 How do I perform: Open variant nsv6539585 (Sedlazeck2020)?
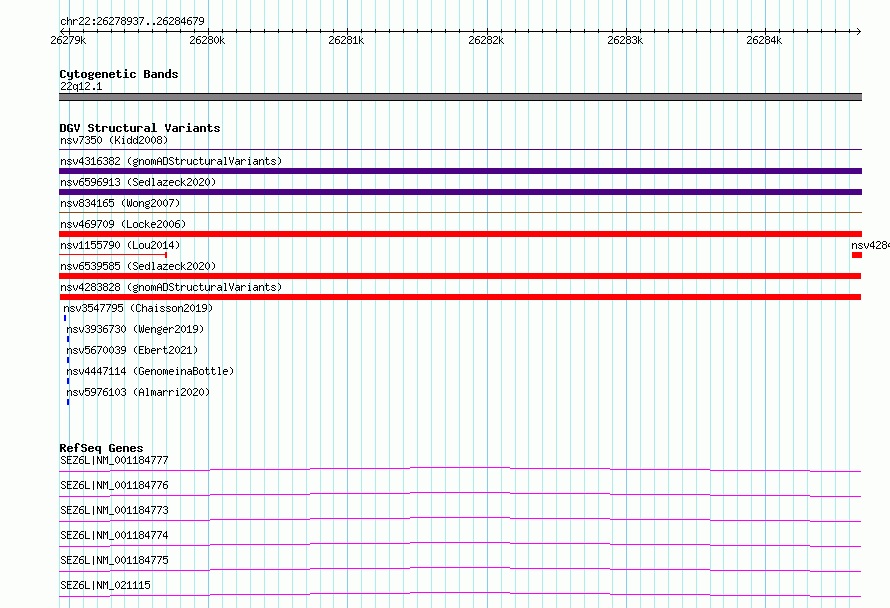[138, 266]
